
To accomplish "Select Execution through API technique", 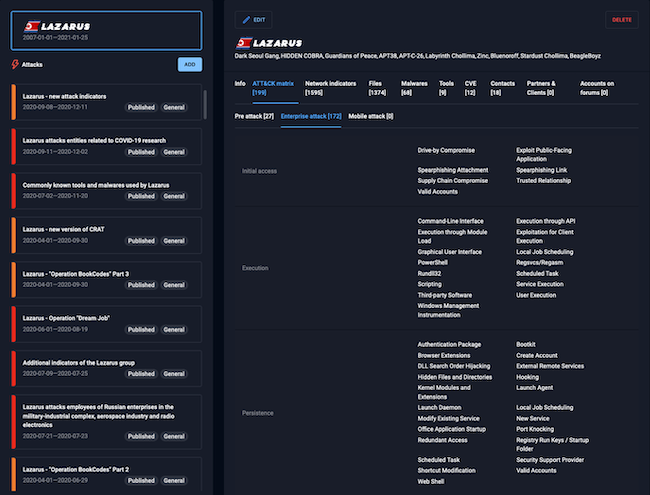I will coord(546,221).
